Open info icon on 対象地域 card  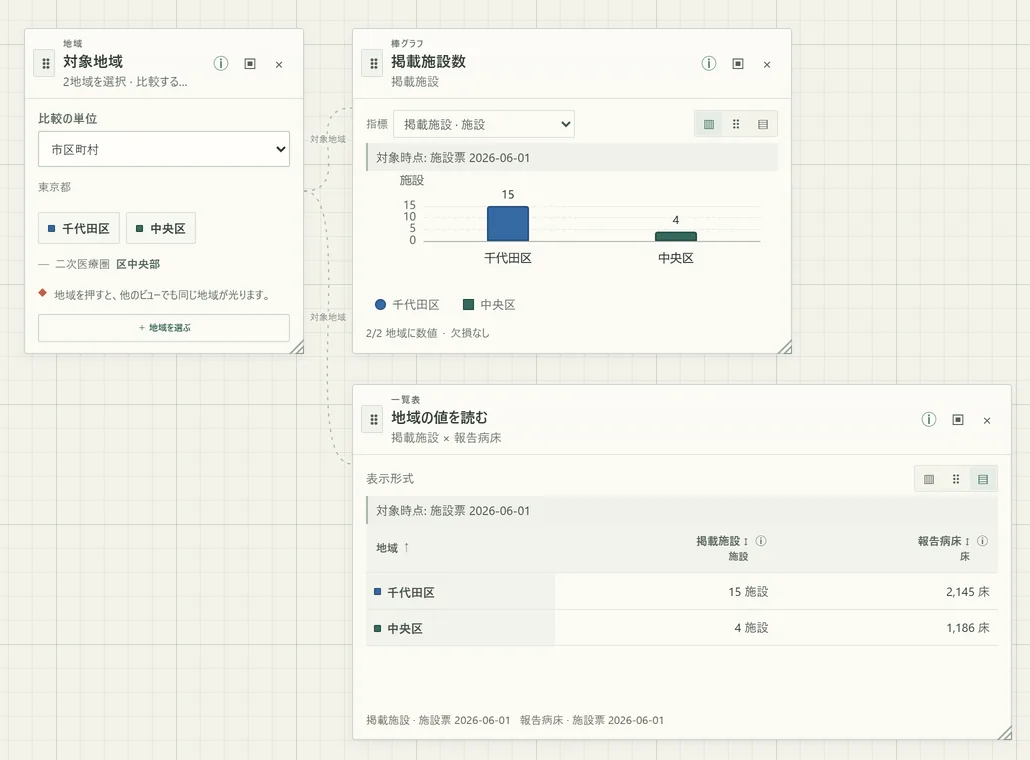tap(221, 64)
